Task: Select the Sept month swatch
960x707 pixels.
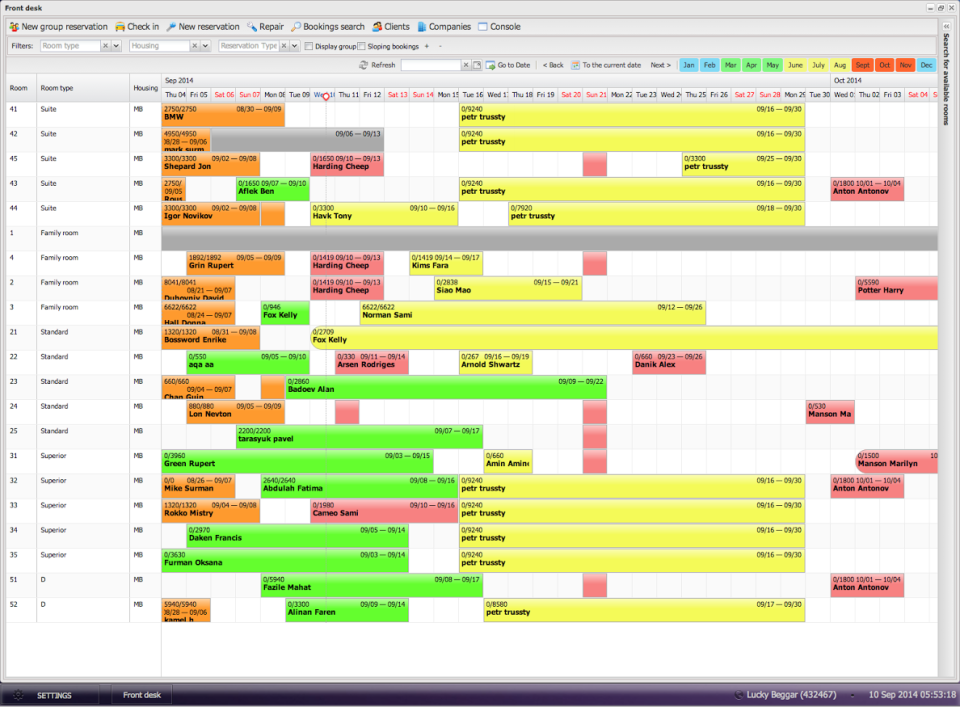Action: click(x=863, y=64)
